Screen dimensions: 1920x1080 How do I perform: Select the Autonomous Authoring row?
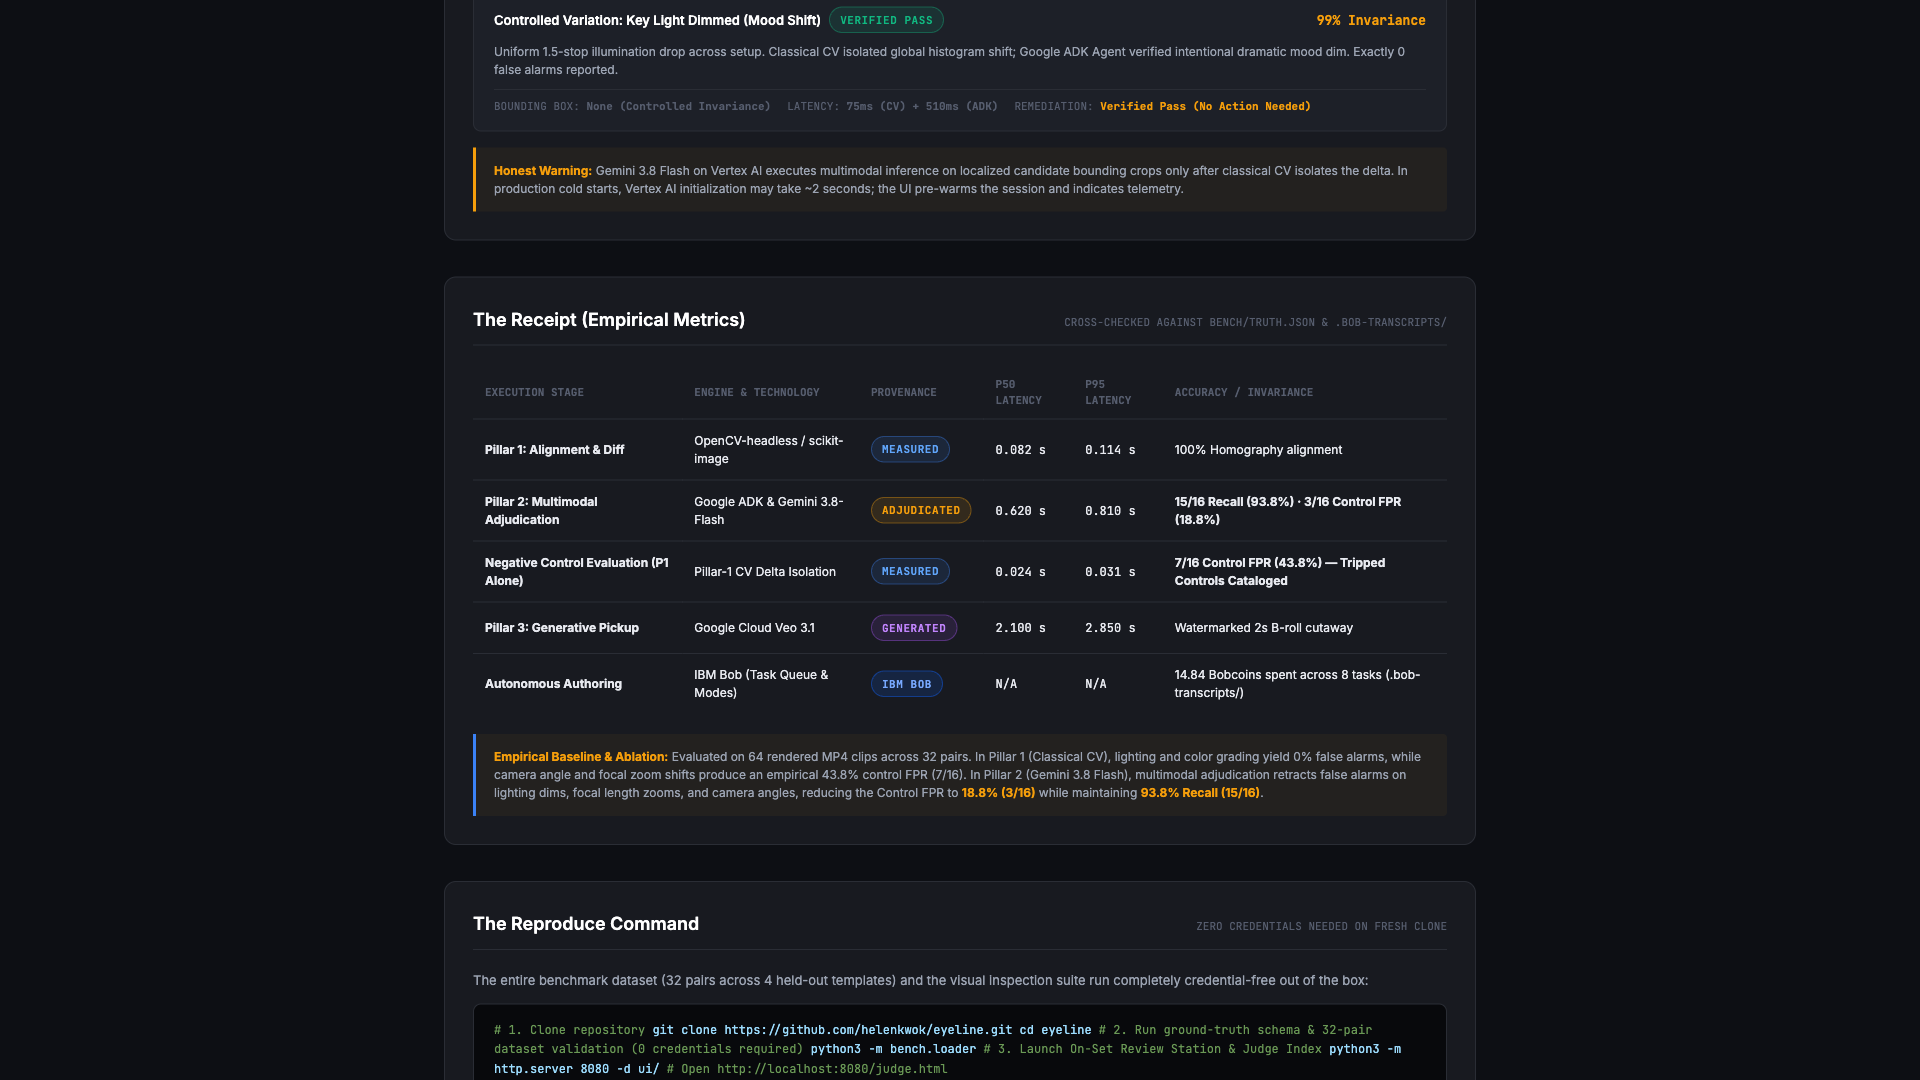click(x=960, y=684)
